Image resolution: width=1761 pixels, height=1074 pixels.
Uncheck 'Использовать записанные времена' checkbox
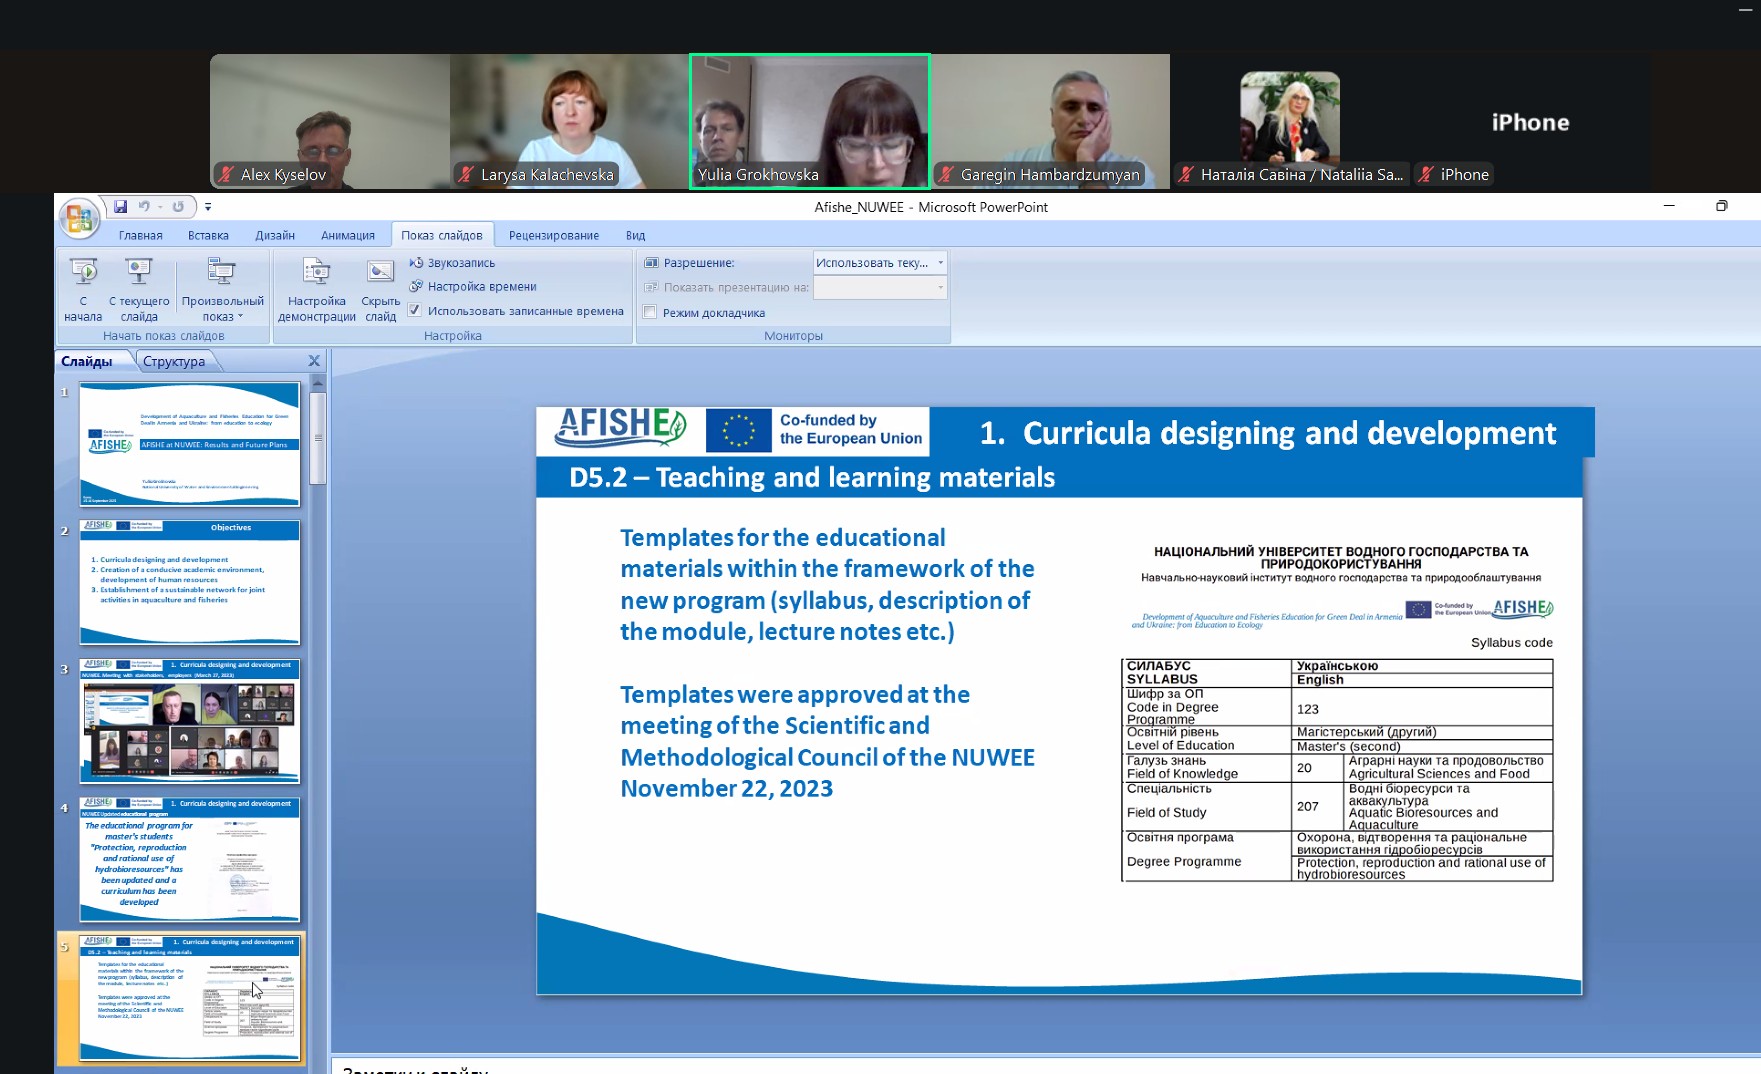pyautogui.click(x=415, y=311)
